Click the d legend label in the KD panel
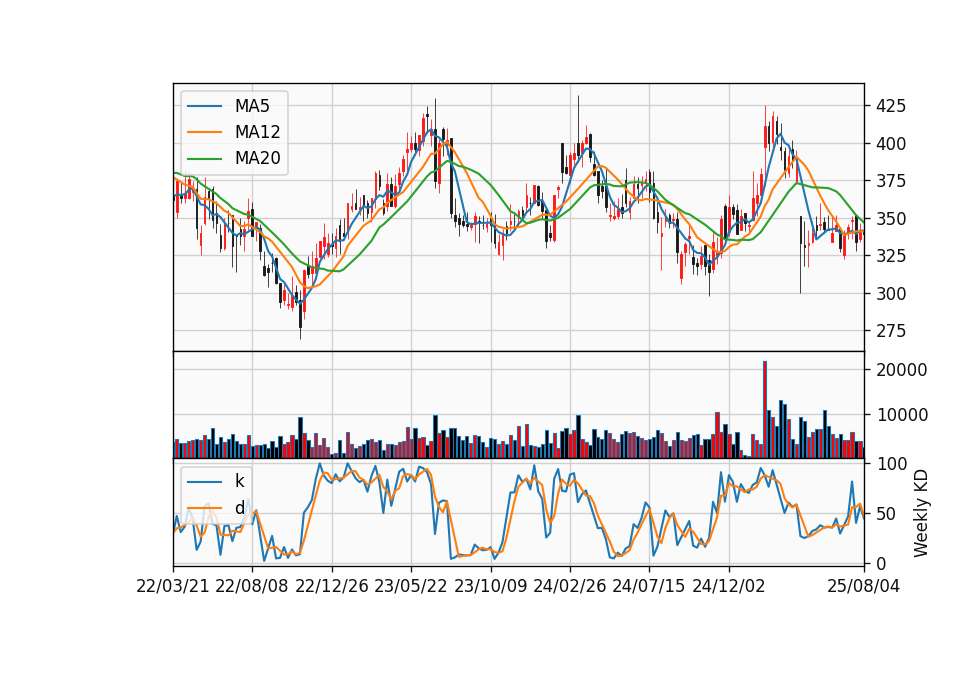The height and width of the screenshot is (690, 960). [x=239, y=508]
